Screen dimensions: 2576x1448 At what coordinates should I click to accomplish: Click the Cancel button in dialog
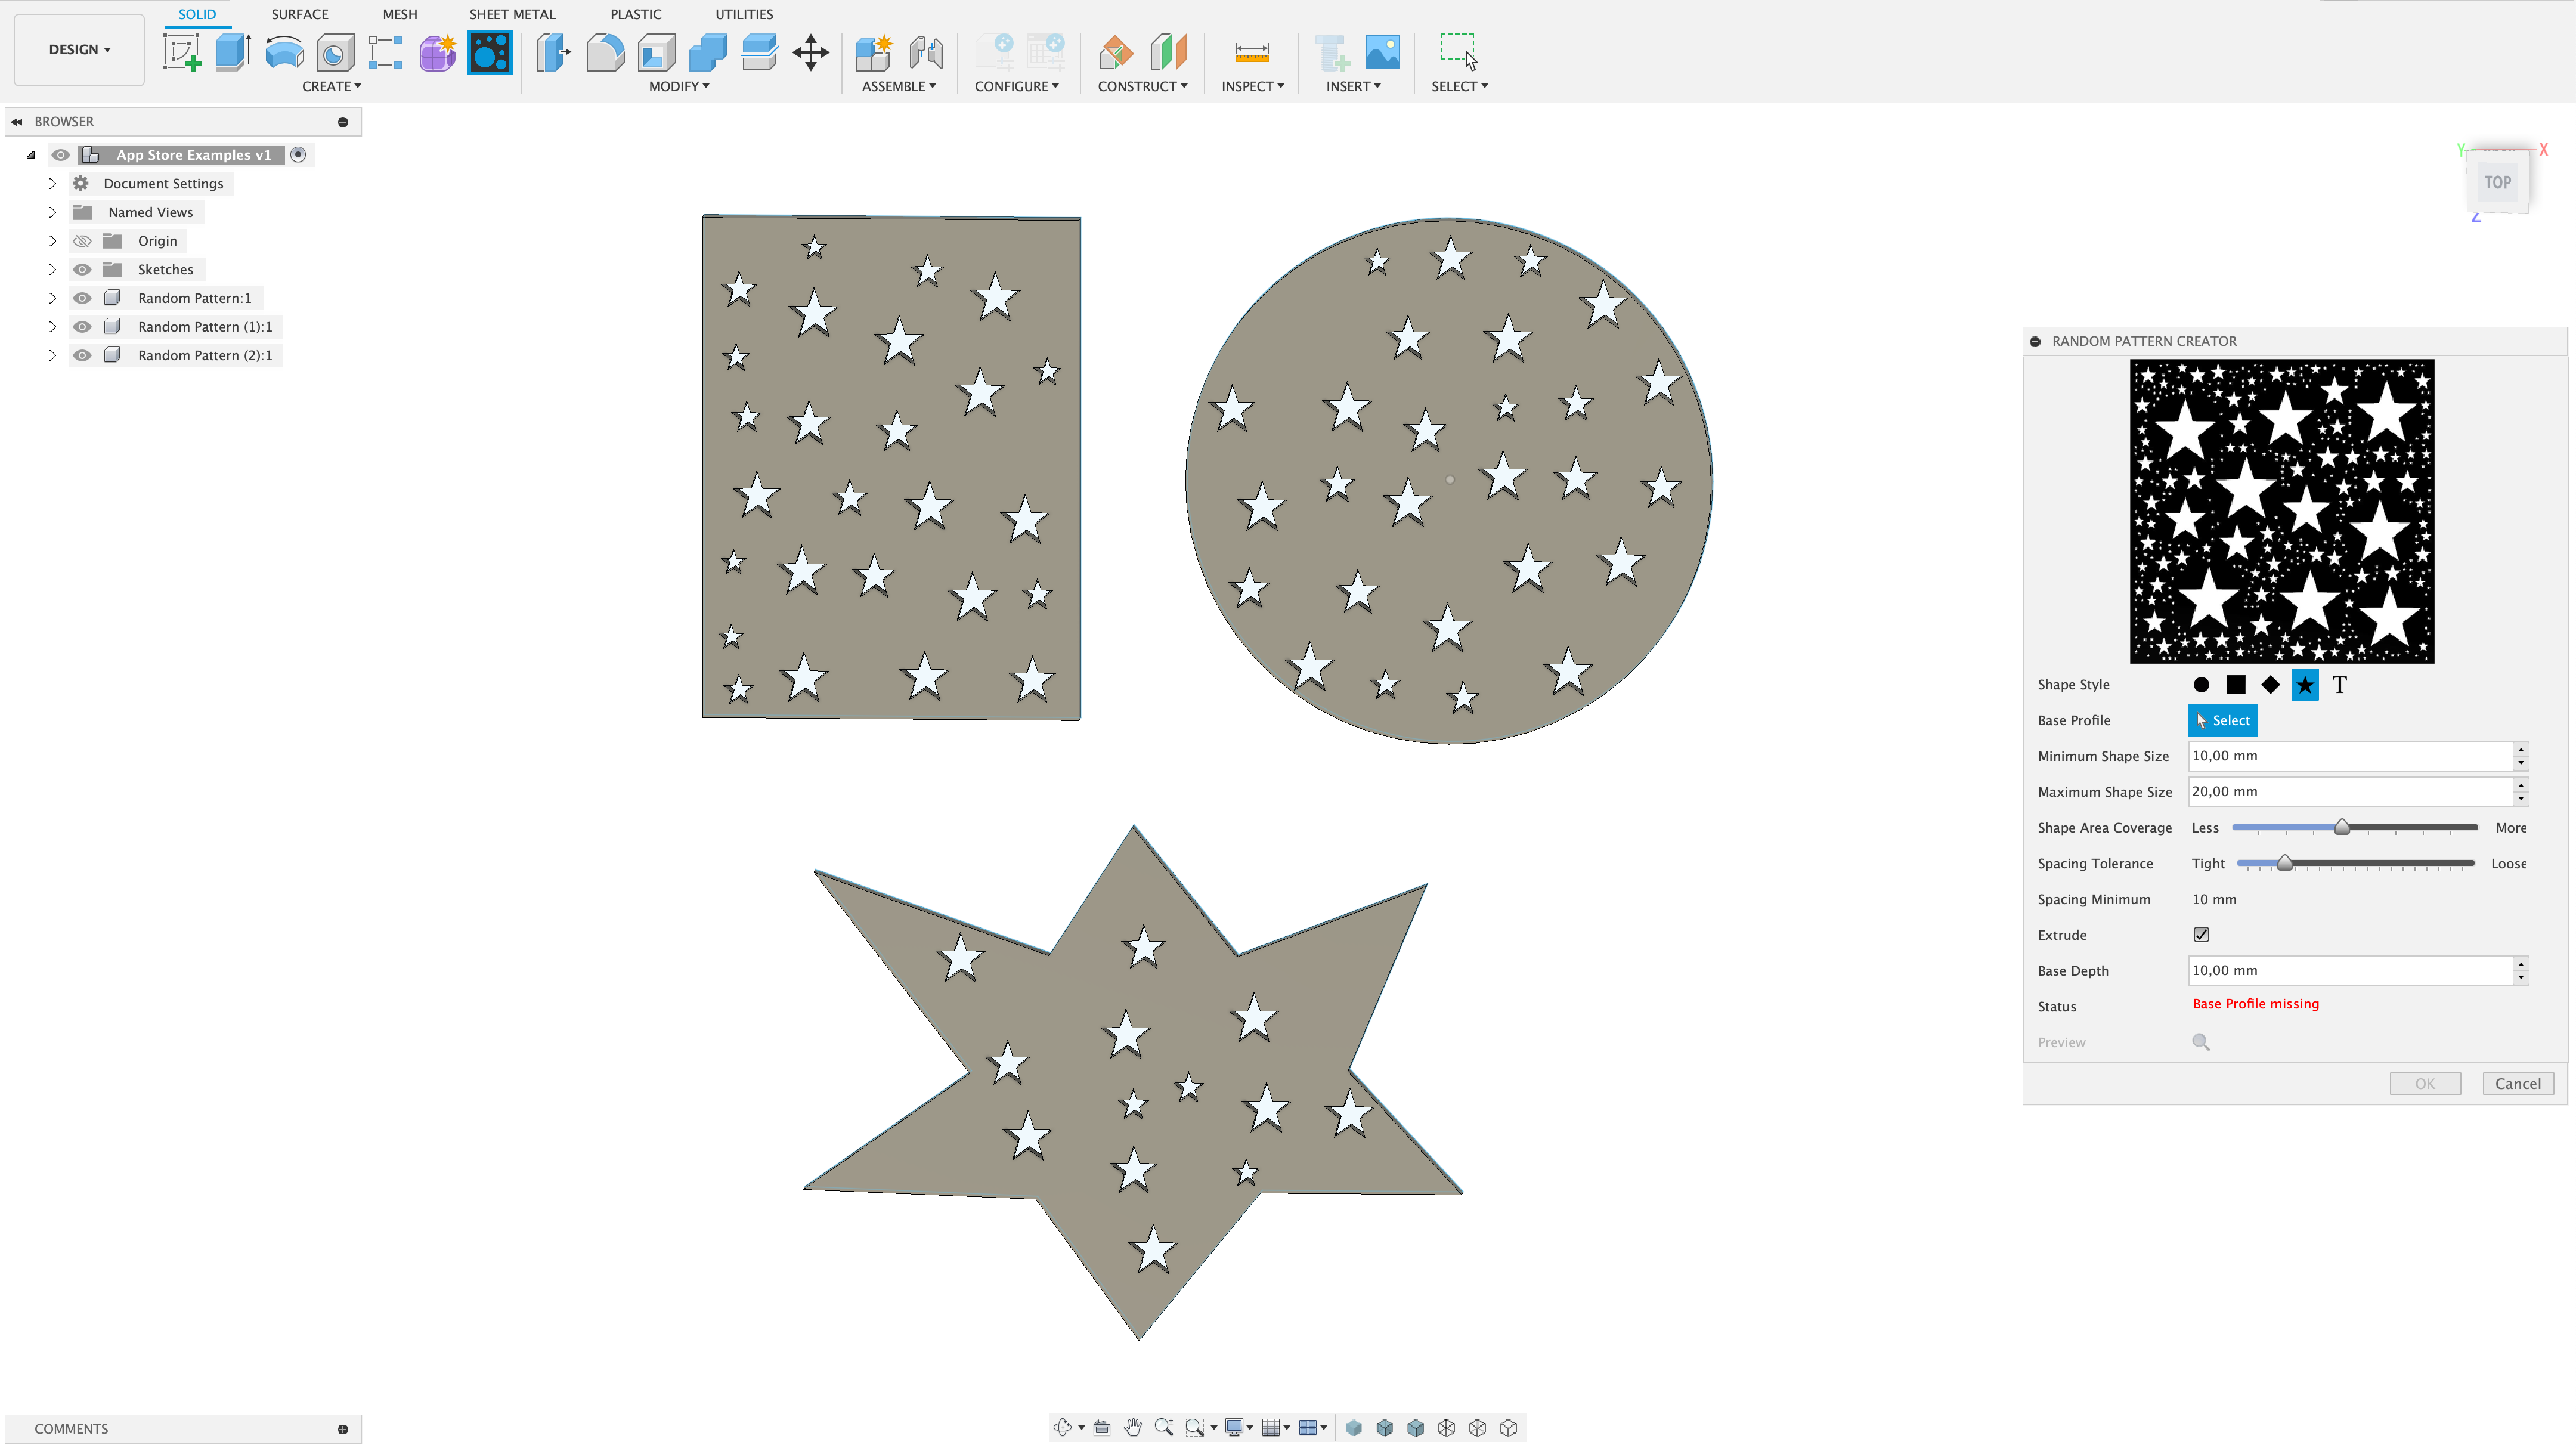[2517, 1083]
